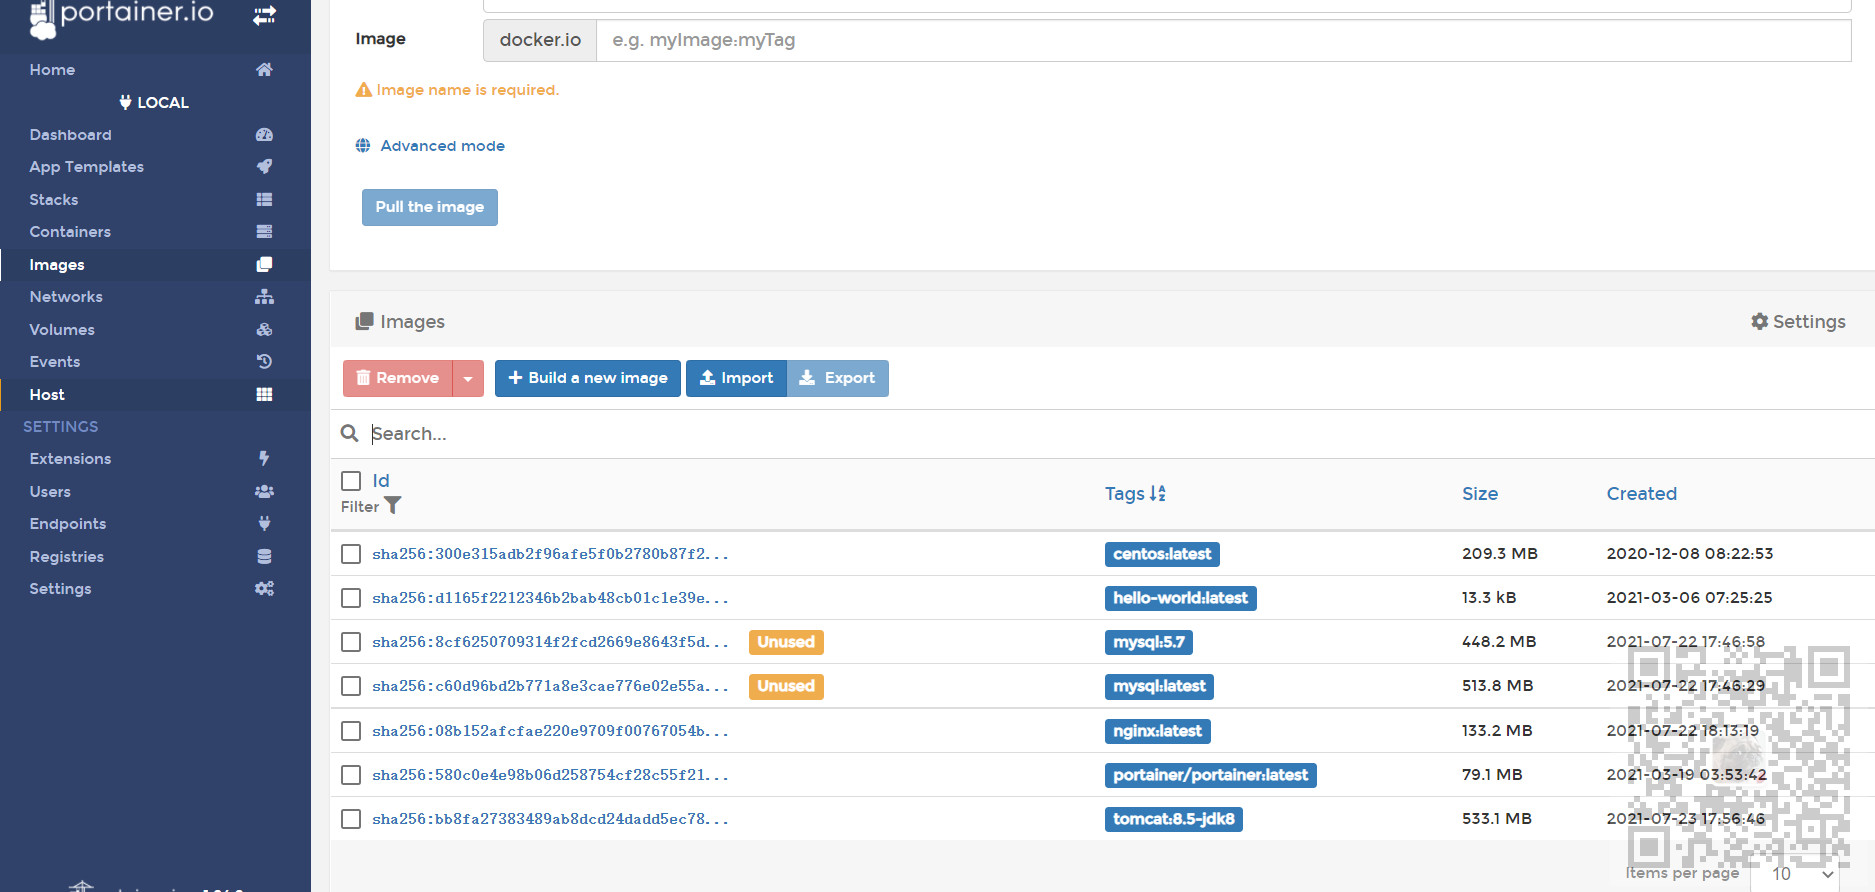Click the 209.3 MB size cell
The height and width of the screenshot is (892, 1875).
(1500, 553)
